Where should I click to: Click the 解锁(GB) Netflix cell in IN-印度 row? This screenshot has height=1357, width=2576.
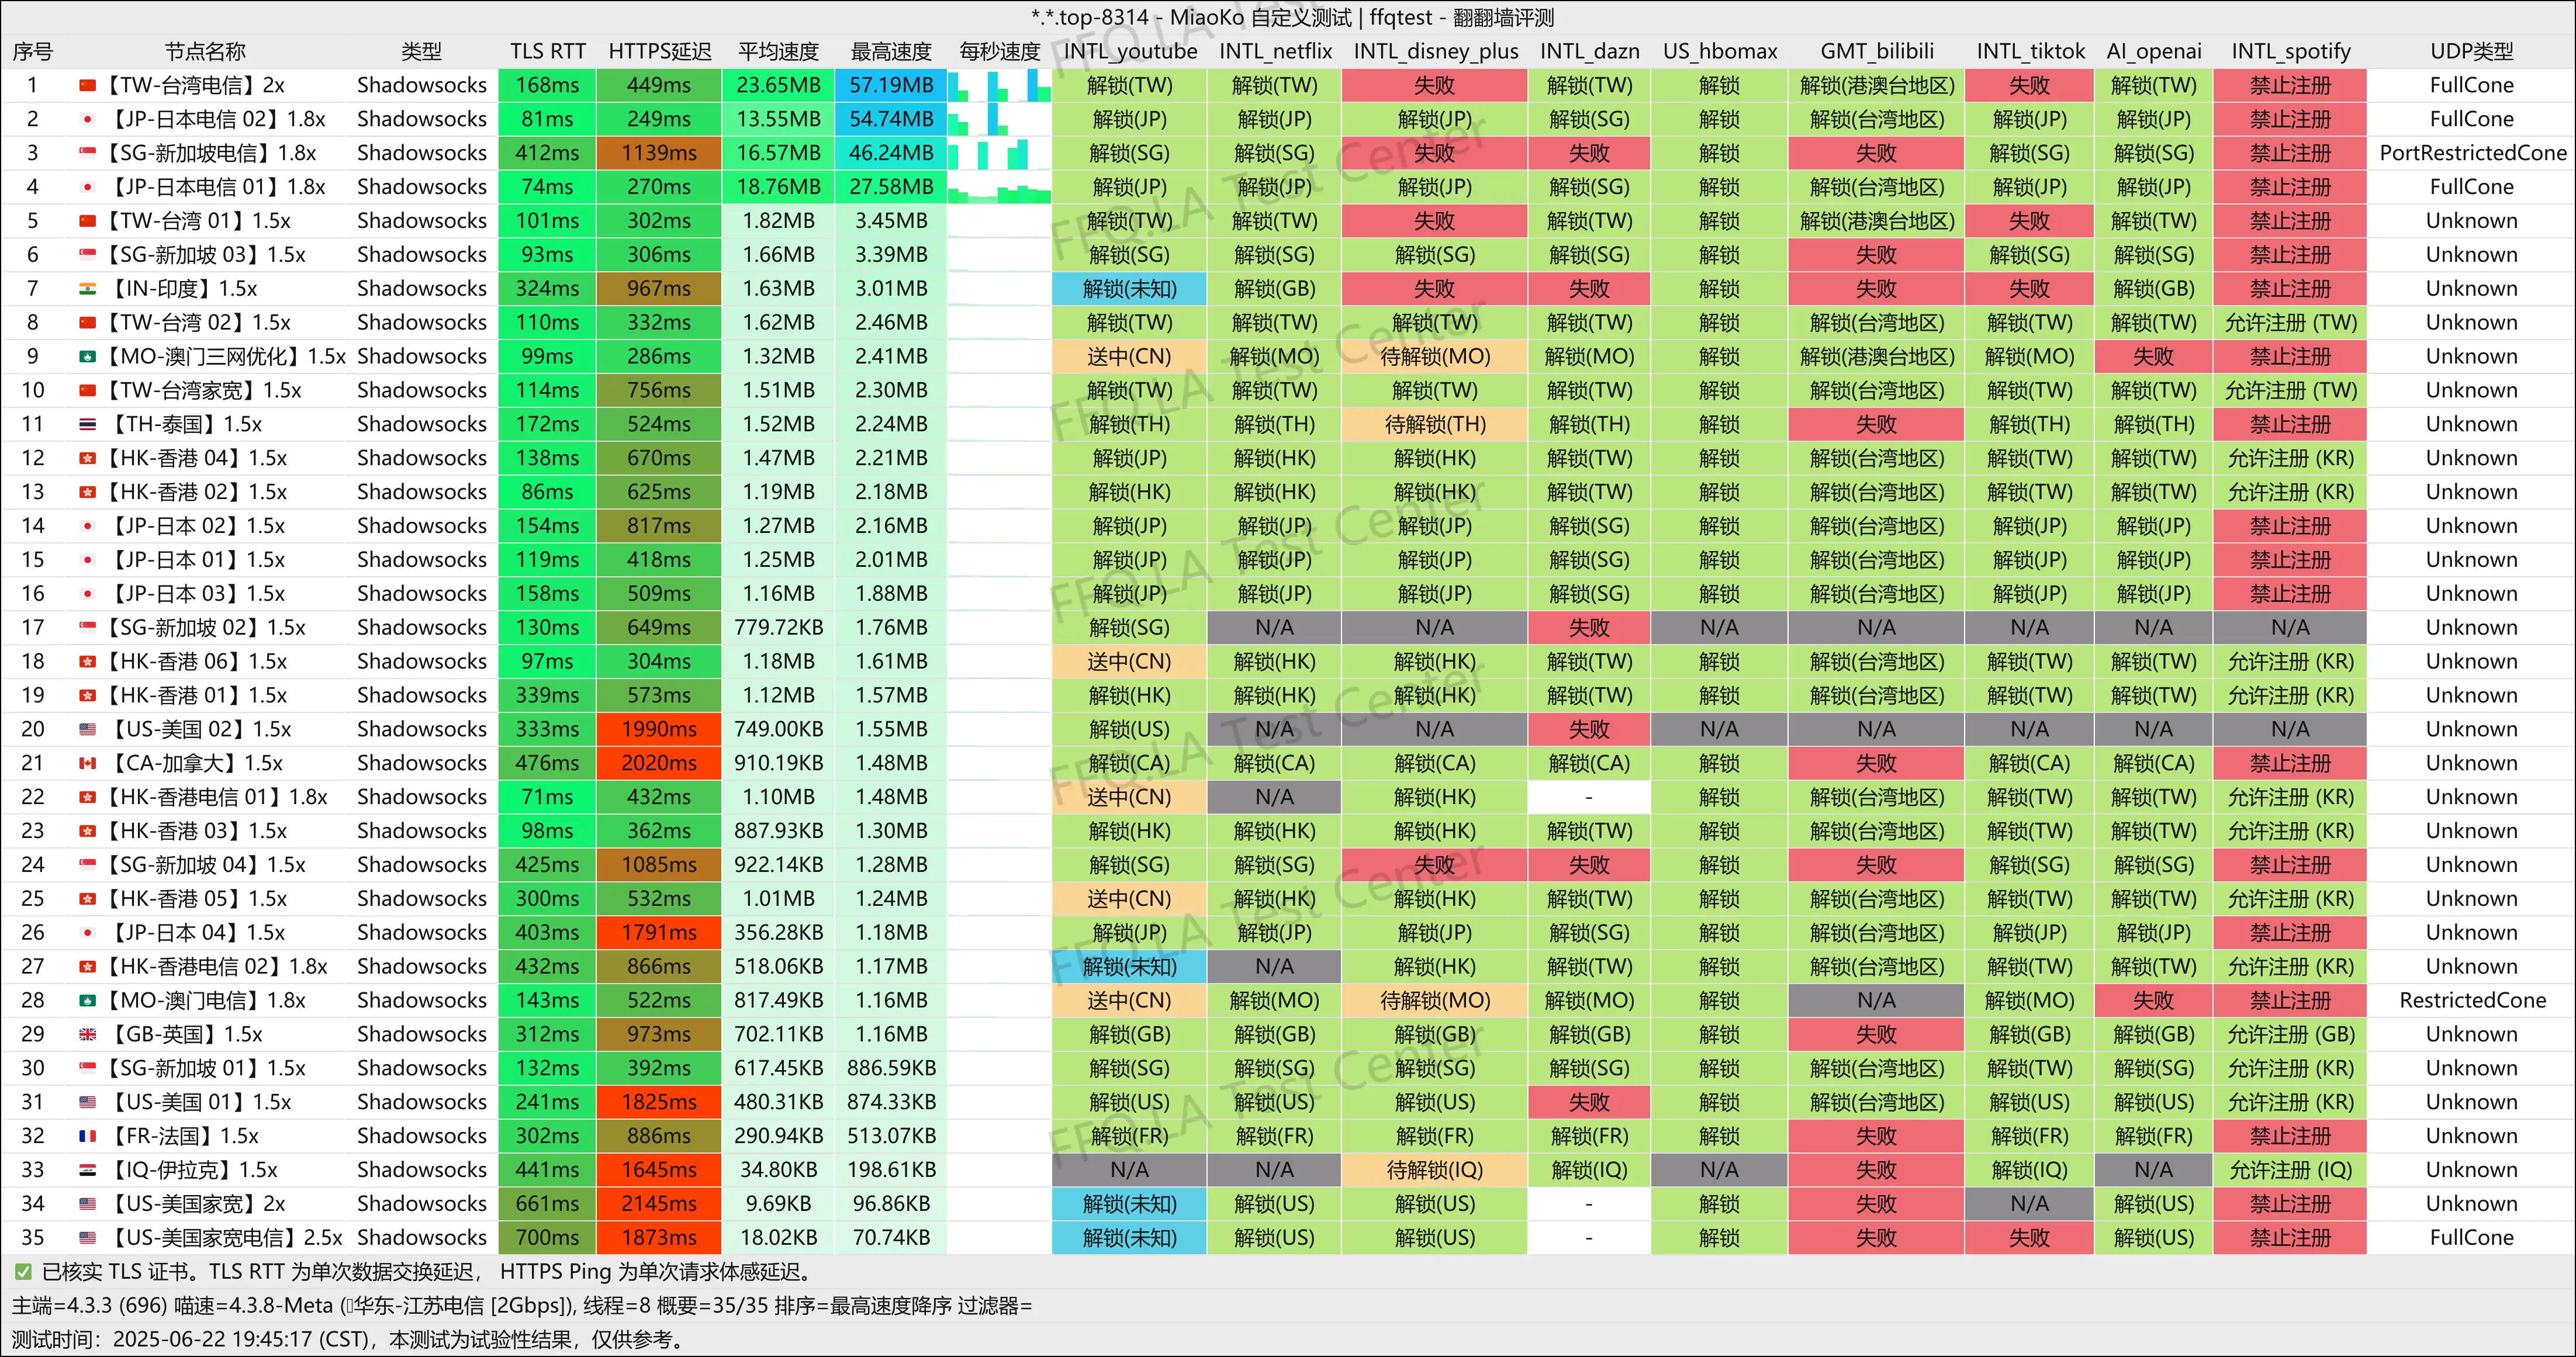click(1274, 289)
